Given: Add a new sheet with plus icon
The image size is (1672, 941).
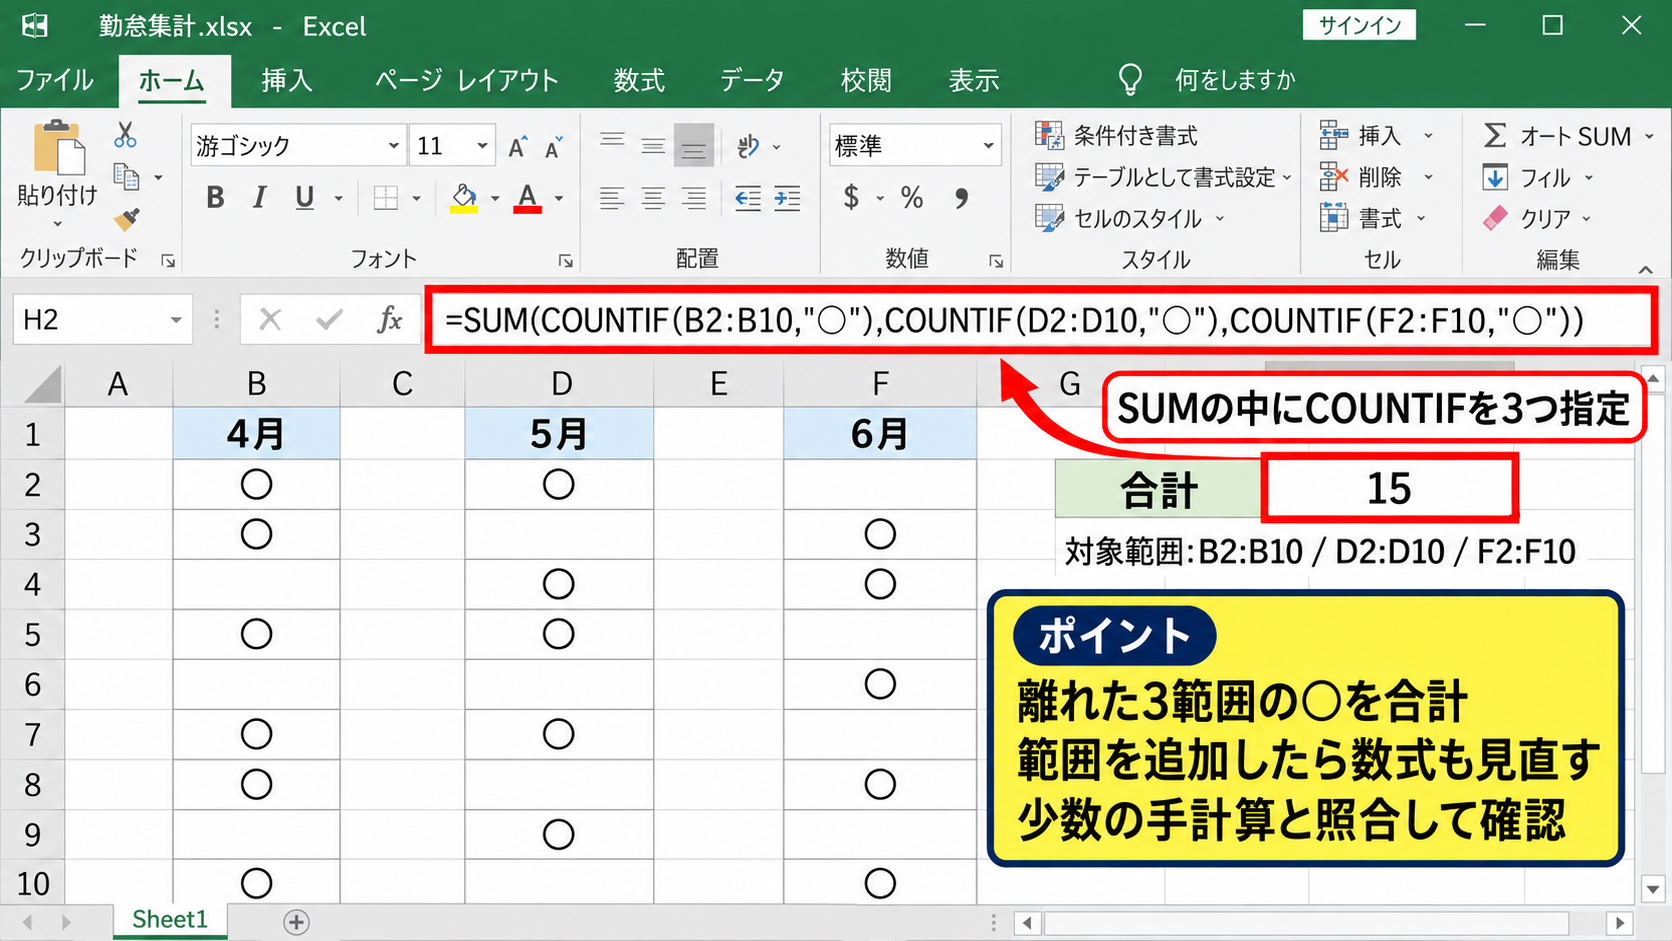Looking at the screenshot, I should [296, 922].
